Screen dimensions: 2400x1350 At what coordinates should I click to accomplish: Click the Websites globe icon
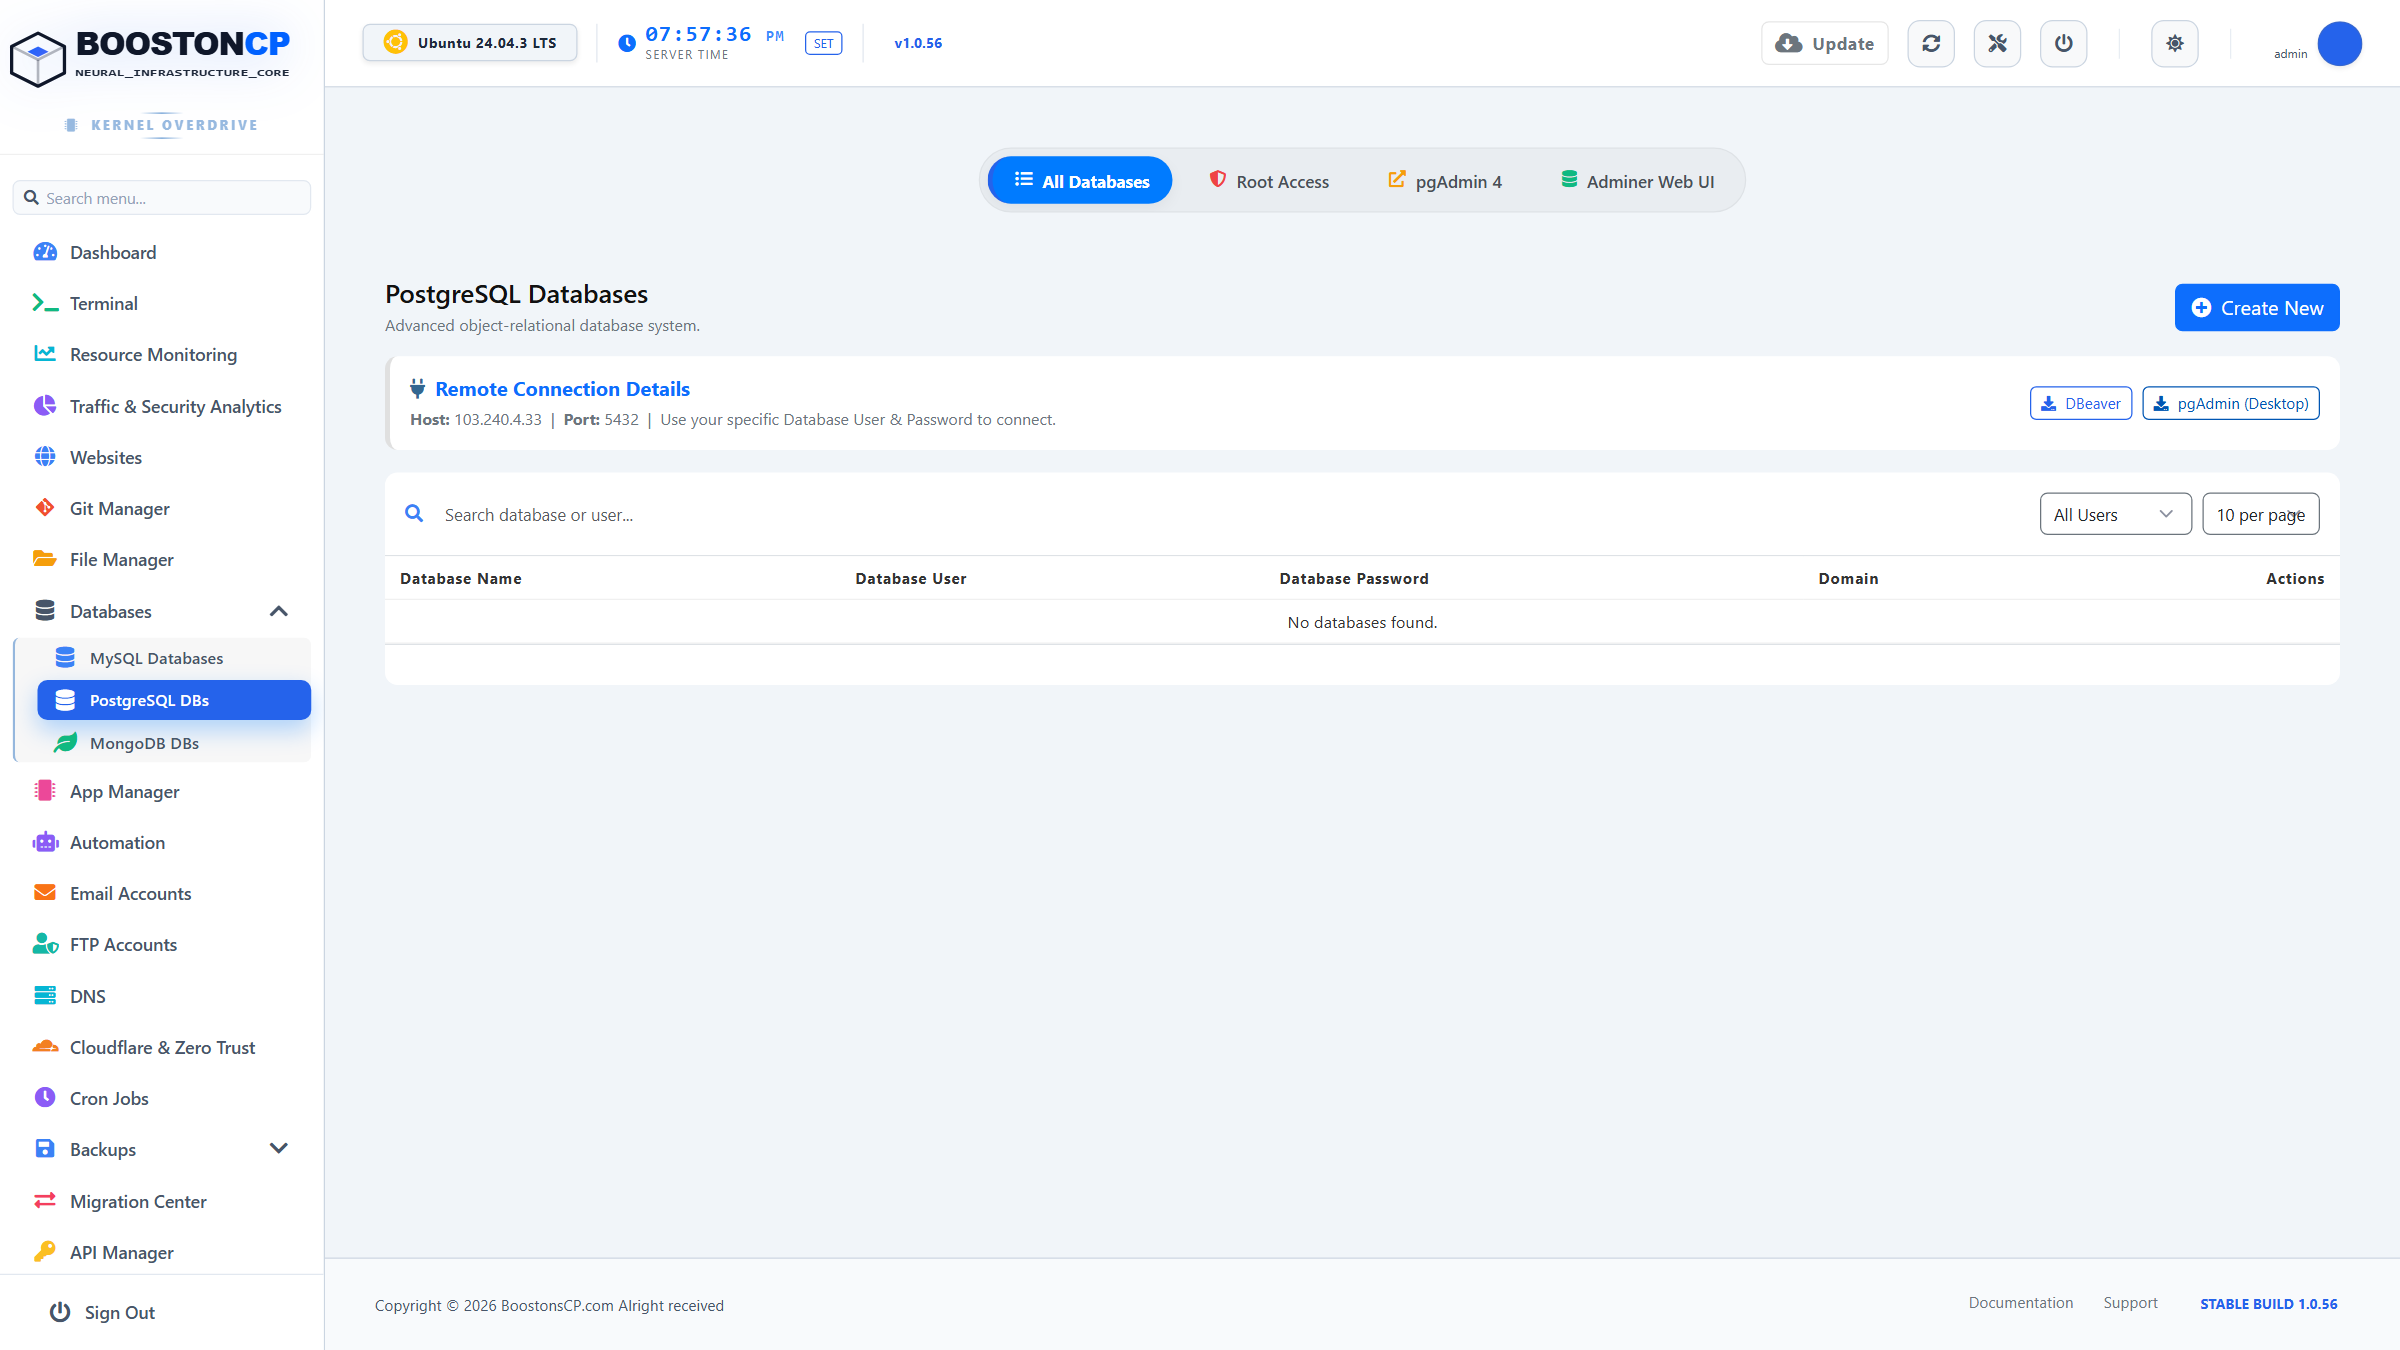click(45, 457)
